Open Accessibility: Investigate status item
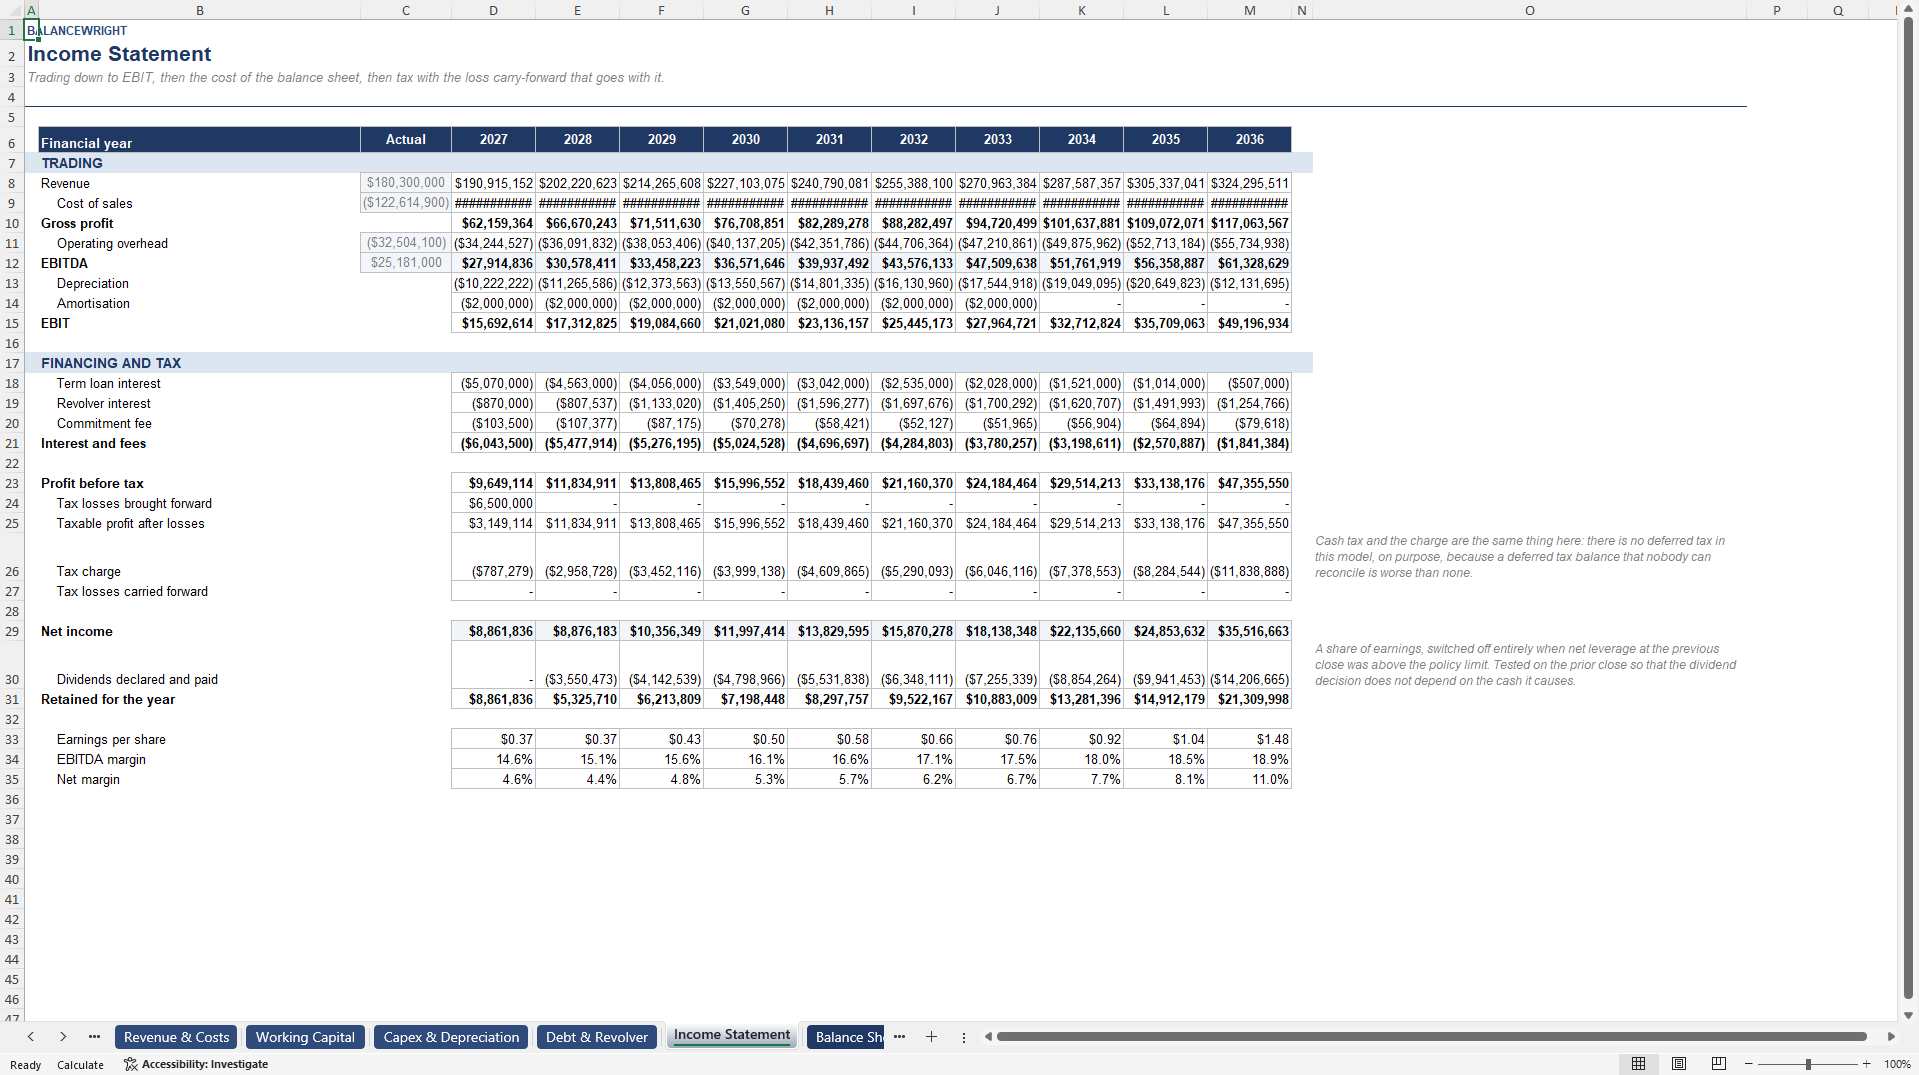The width and height of the screenshot is (1919, 1075). tap(196, 1064)
